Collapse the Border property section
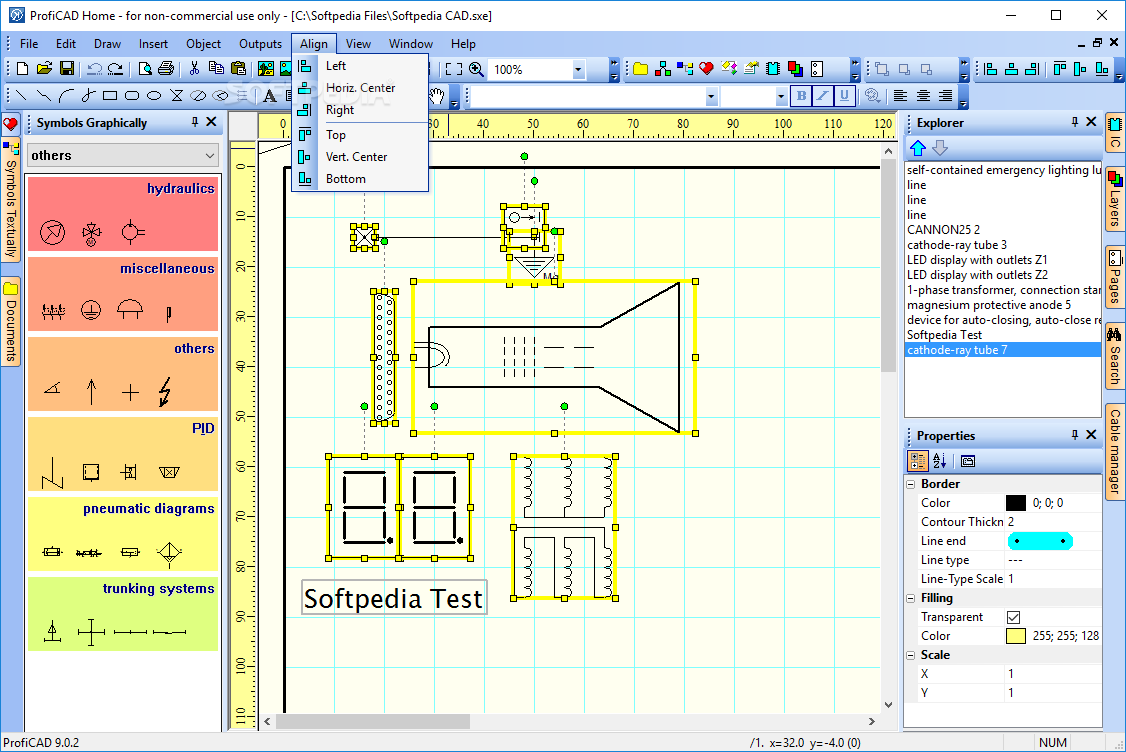 point(911,484)
